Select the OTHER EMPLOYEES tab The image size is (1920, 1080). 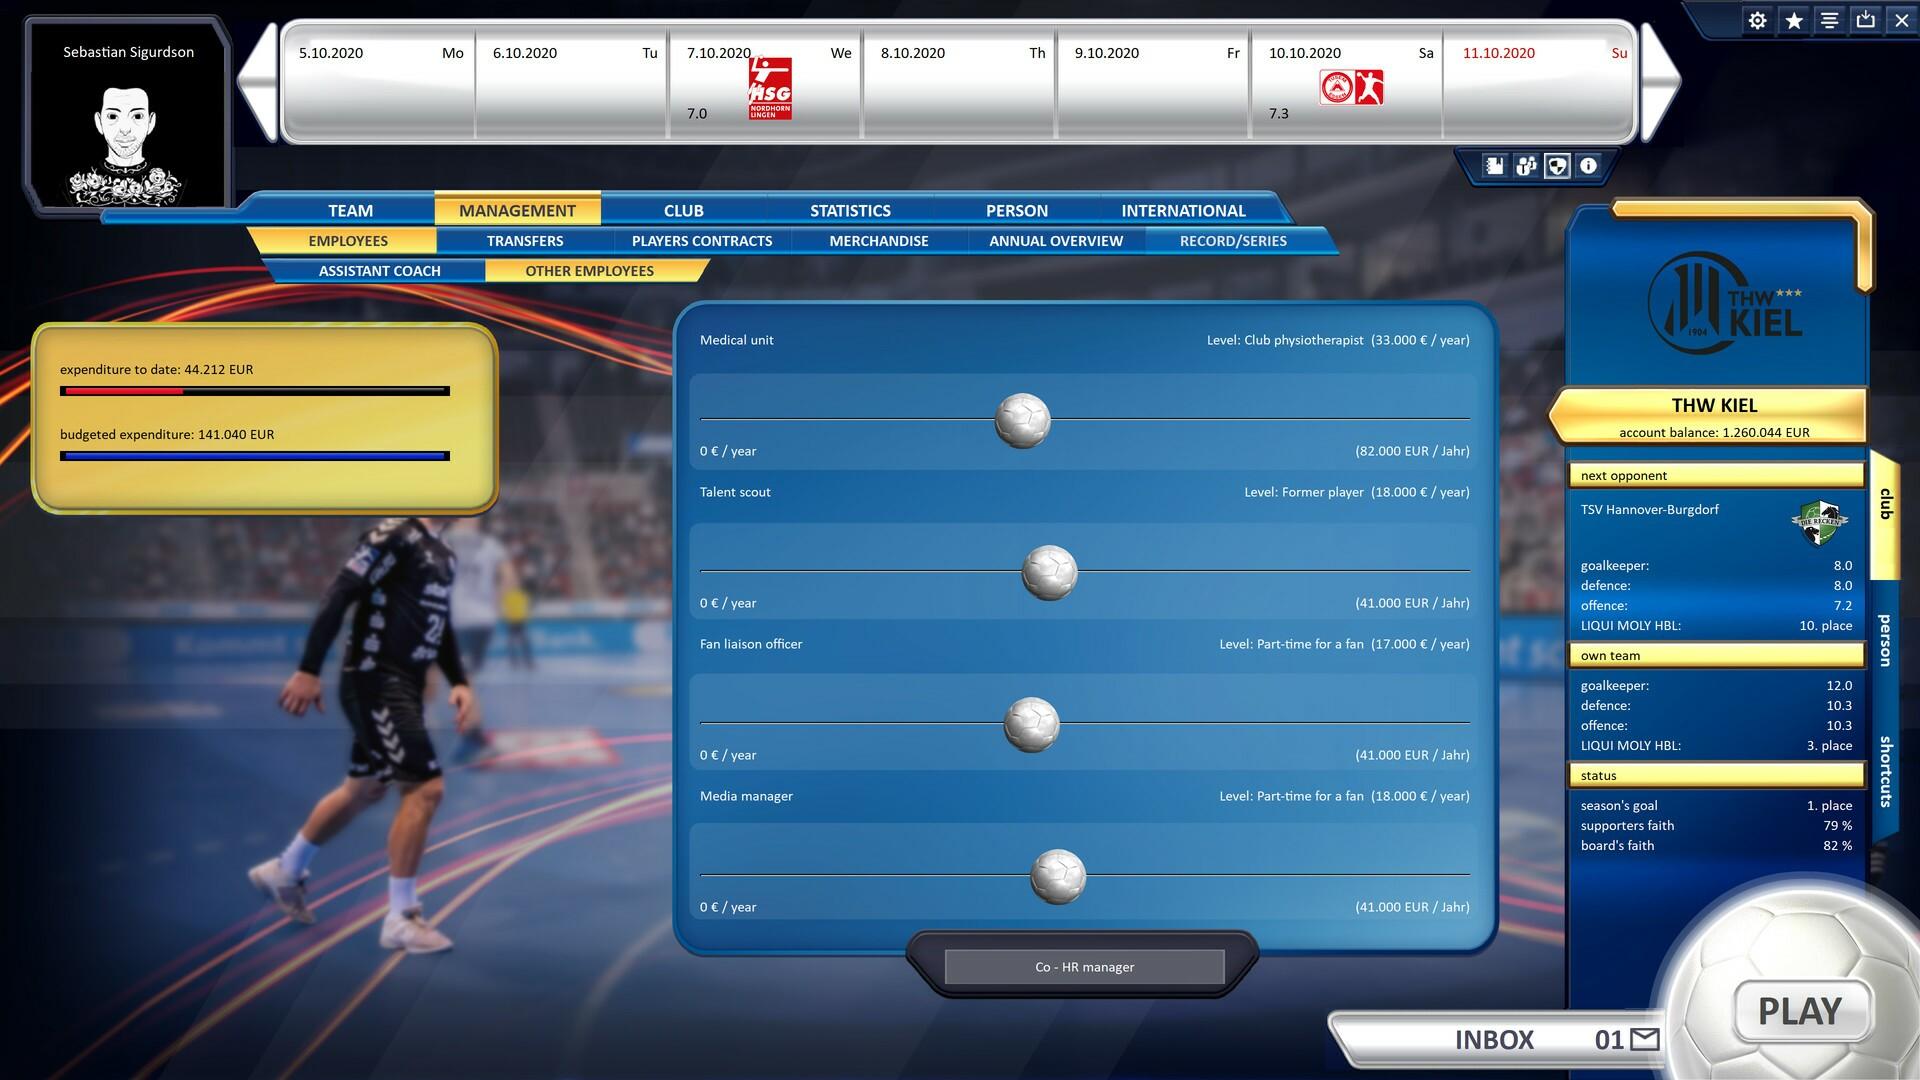[x=590, y=271]
